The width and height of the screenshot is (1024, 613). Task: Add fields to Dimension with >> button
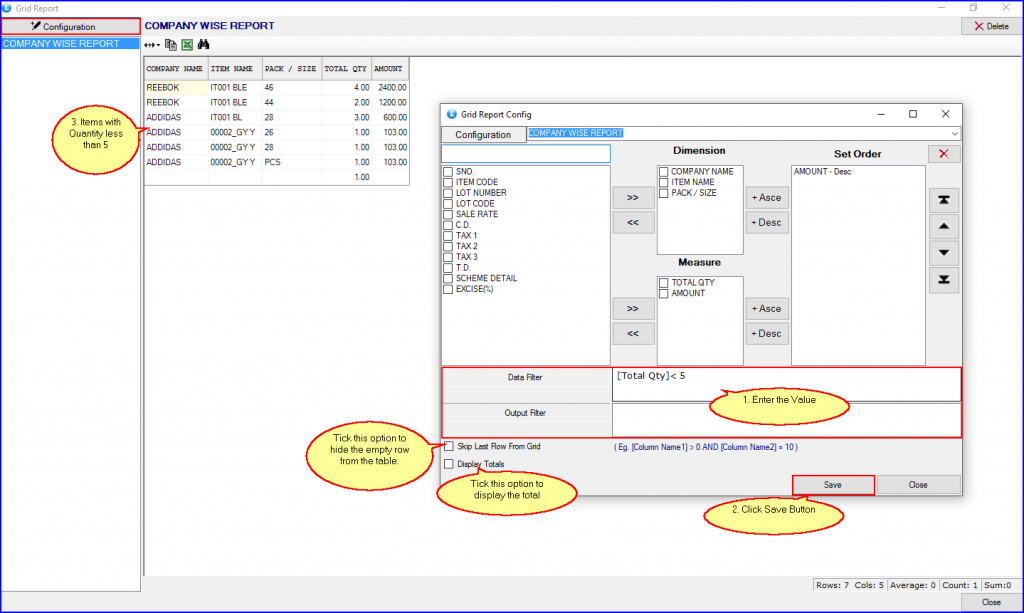click(633, 197)
